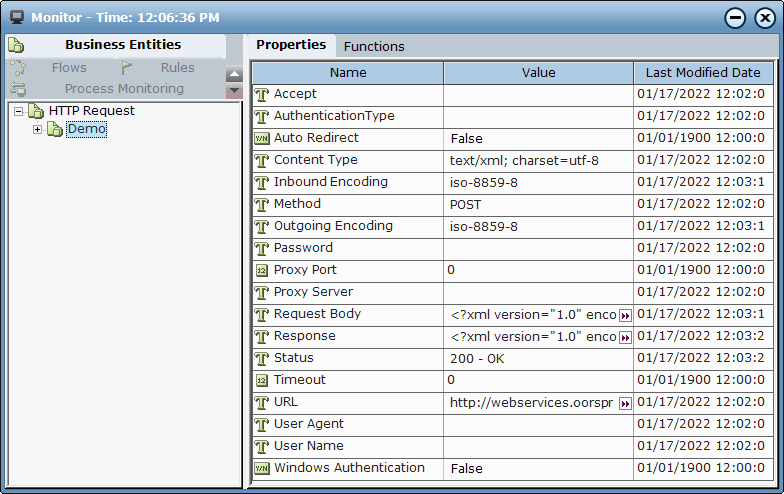Expand the Response value with its arrow button
Screen dimensions: 784x494
[625, 337]
